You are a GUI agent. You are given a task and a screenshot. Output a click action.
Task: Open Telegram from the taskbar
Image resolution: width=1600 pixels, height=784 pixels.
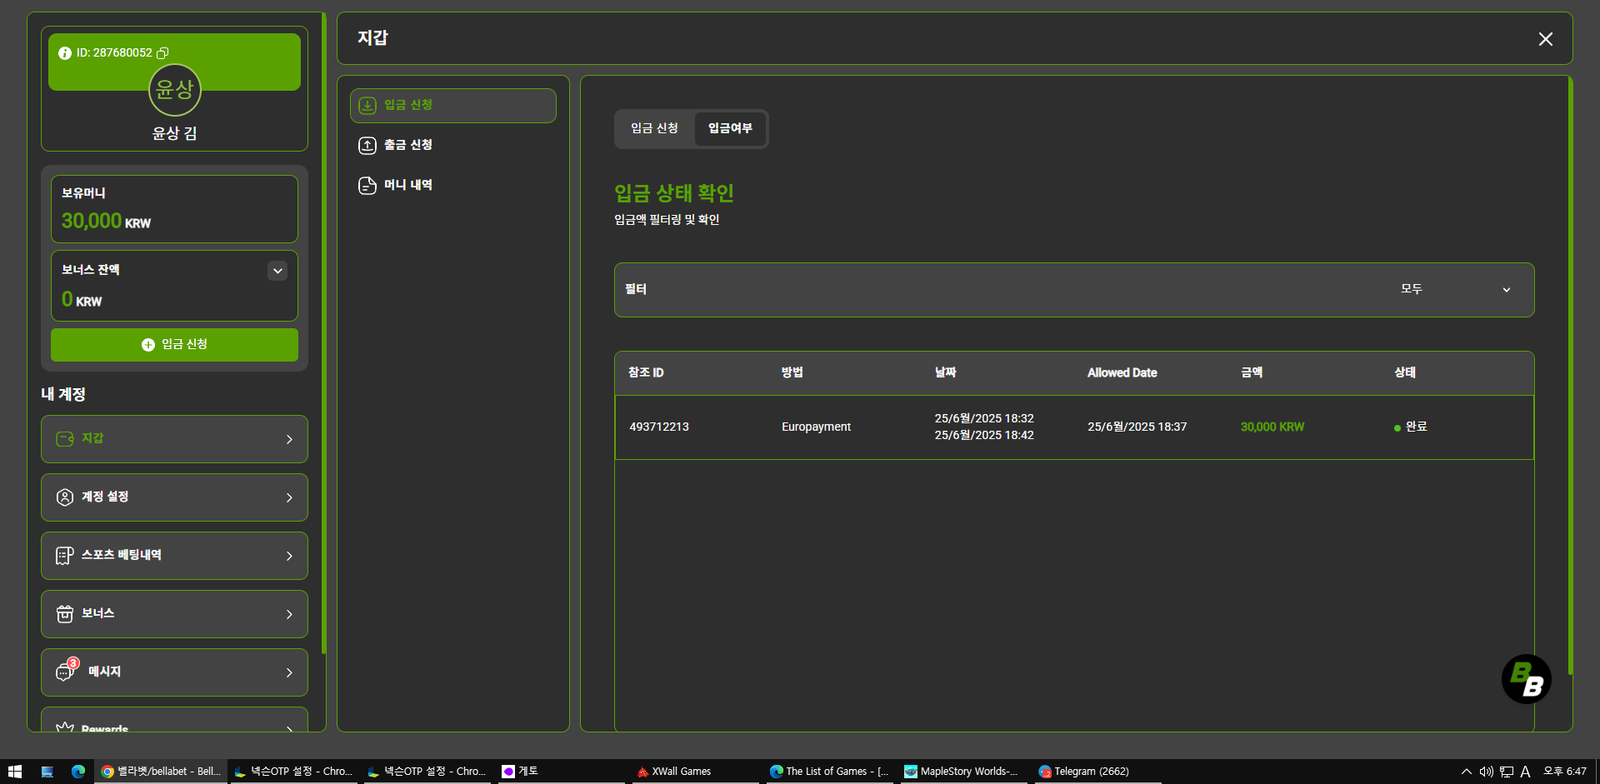point(1090,771)
